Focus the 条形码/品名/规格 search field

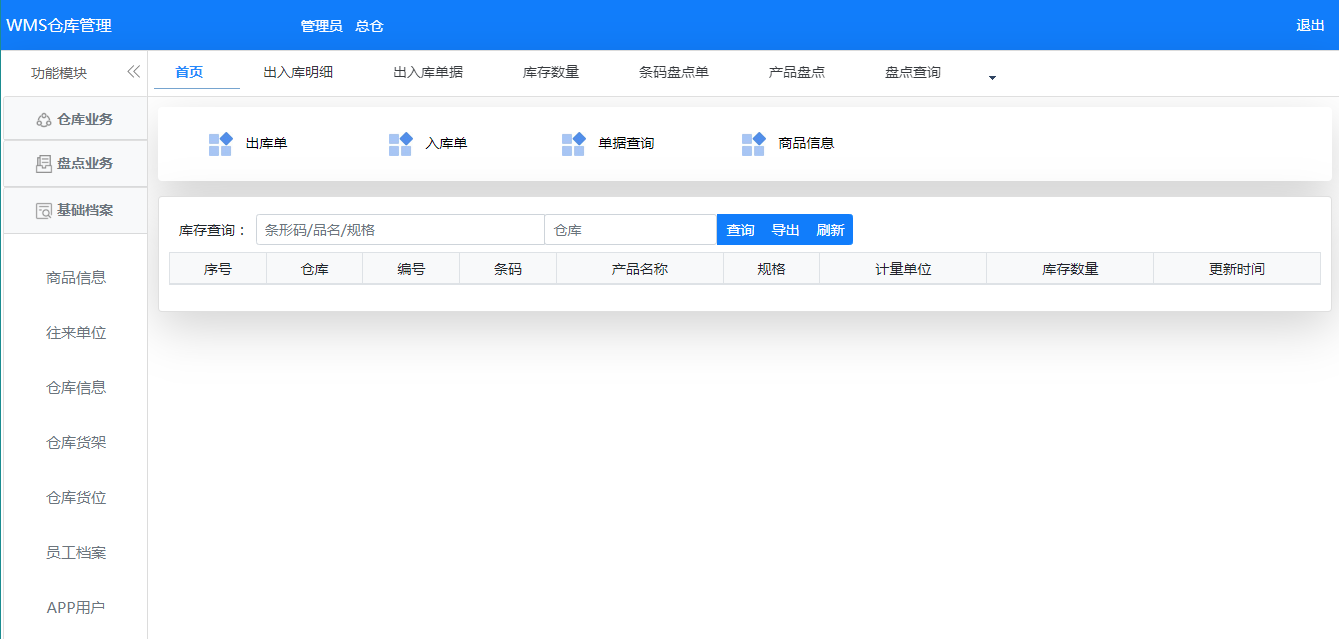400,230
